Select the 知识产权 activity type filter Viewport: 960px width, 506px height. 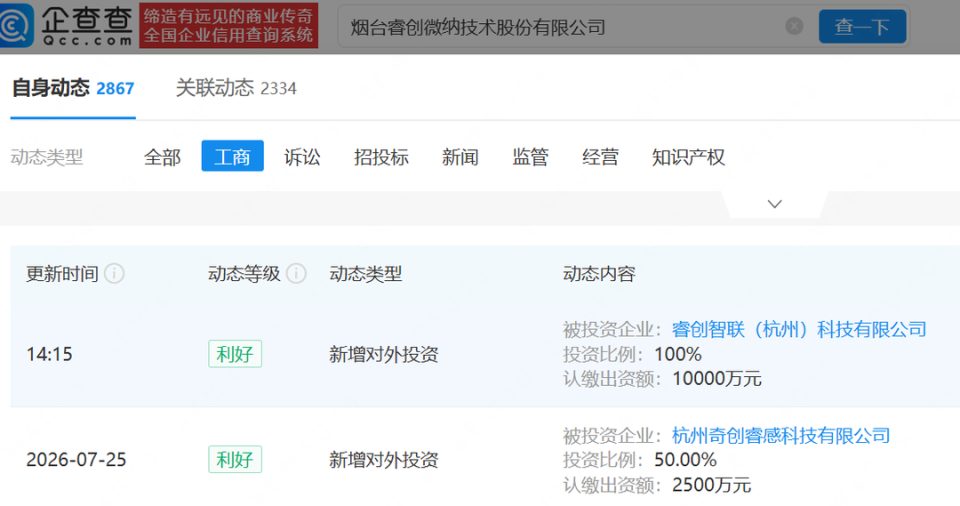688,157
